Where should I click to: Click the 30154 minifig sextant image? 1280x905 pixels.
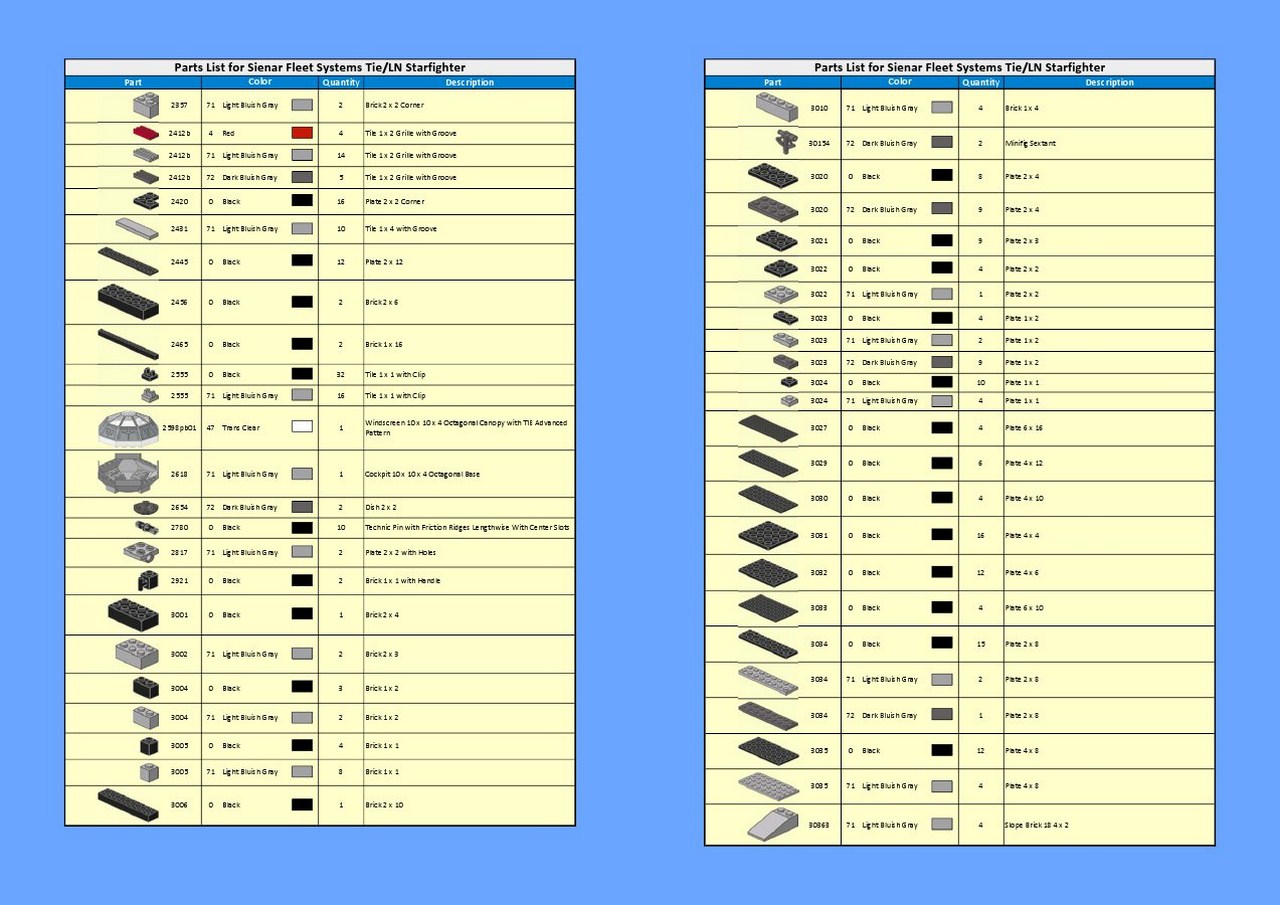[x=786, y=143]
